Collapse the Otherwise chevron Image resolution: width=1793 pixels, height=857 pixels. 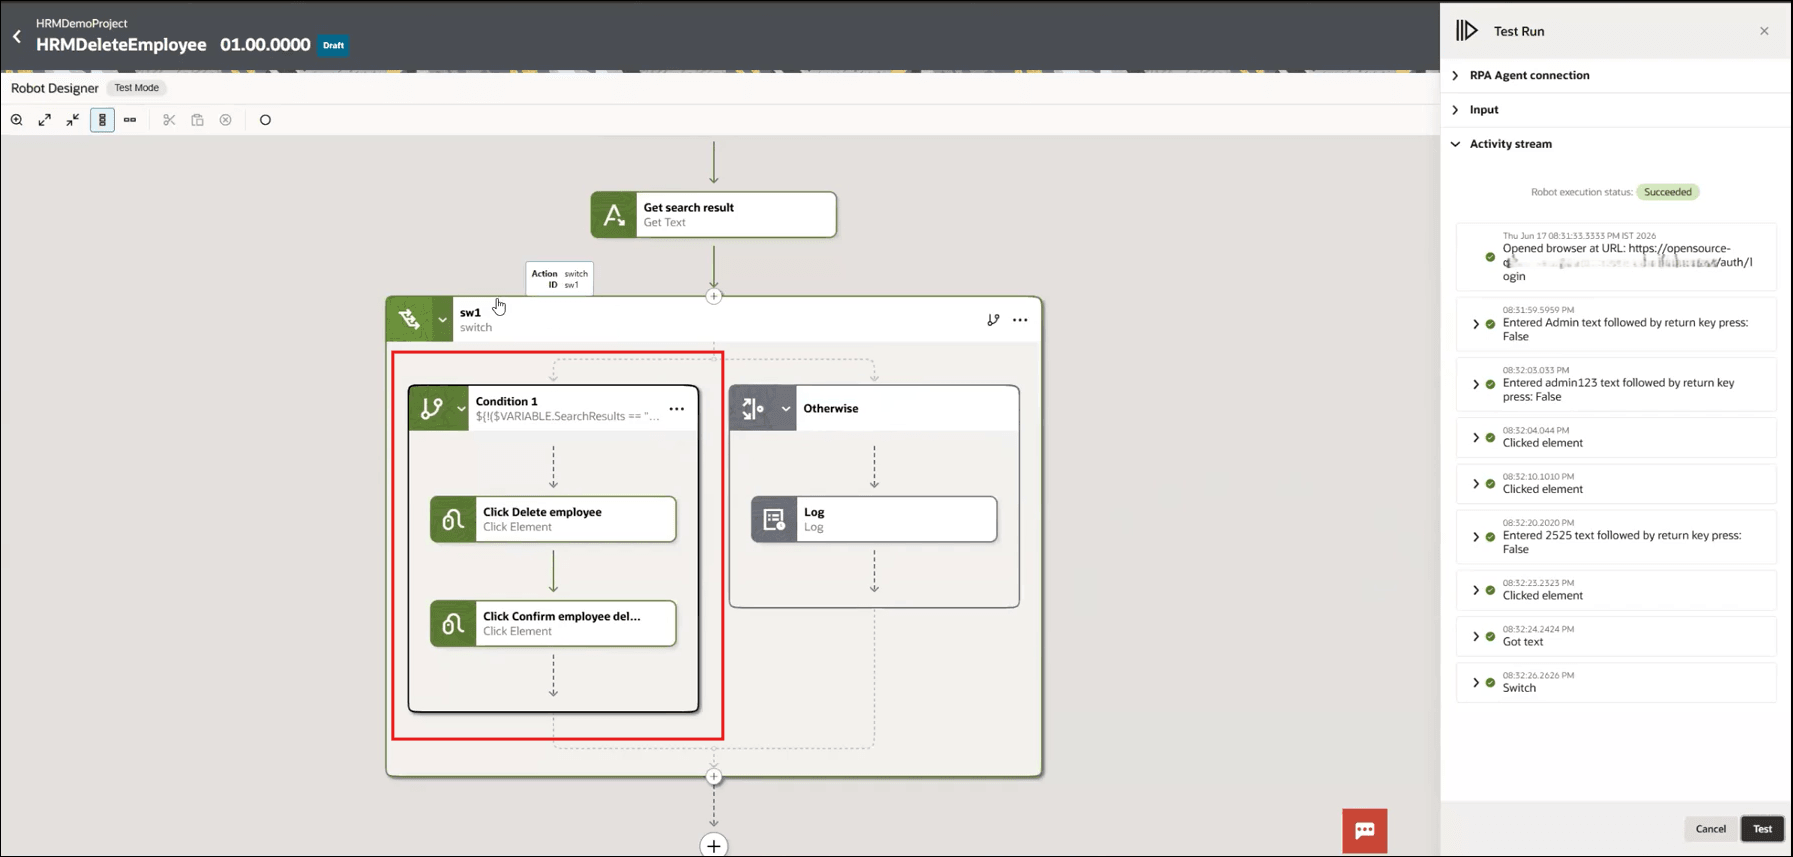(786, 409)
